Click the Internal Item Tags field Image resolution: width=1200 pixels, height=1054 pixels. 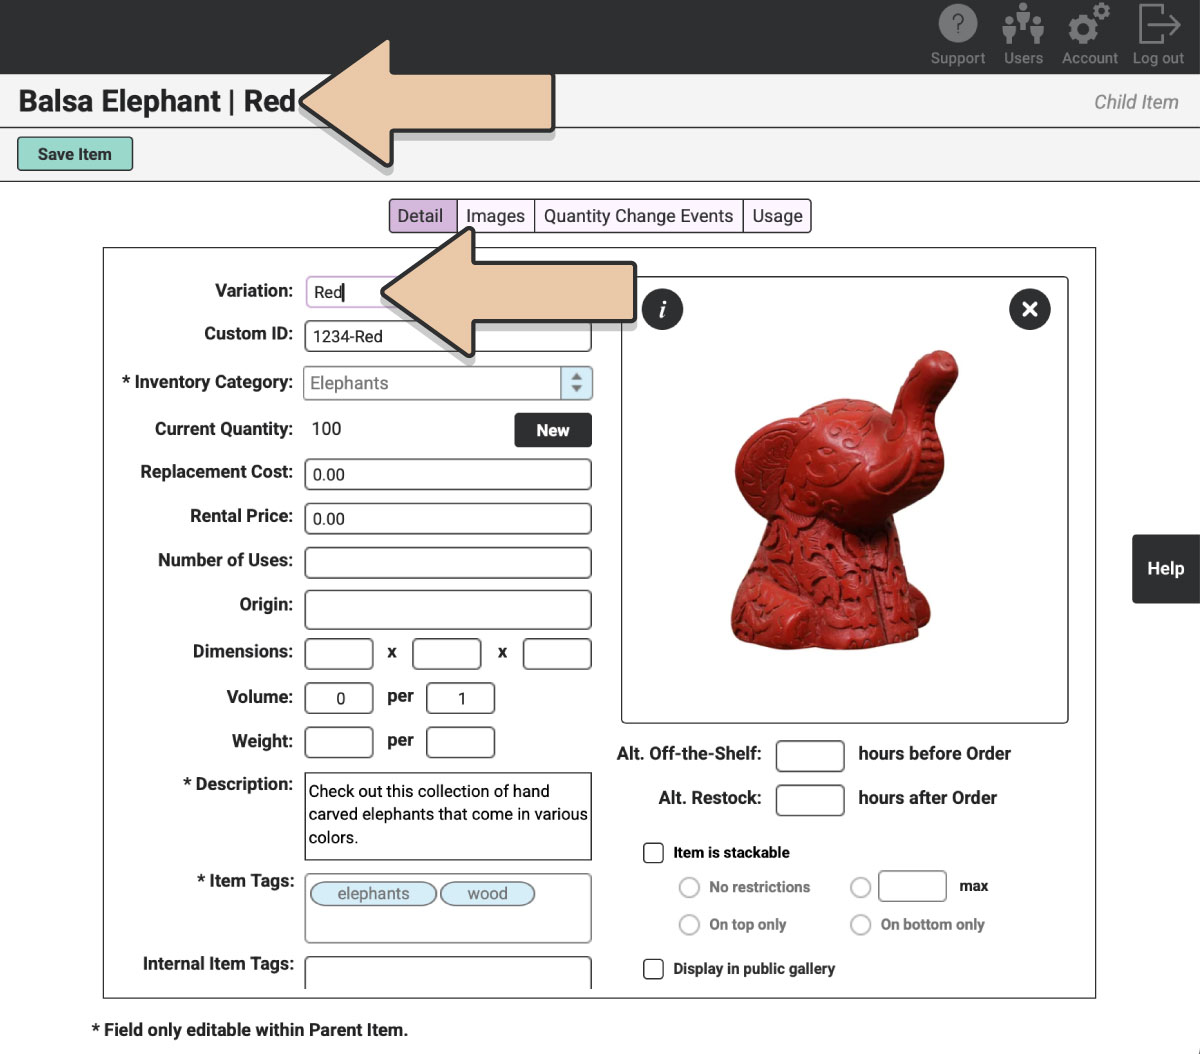click(x=448, y=973)
